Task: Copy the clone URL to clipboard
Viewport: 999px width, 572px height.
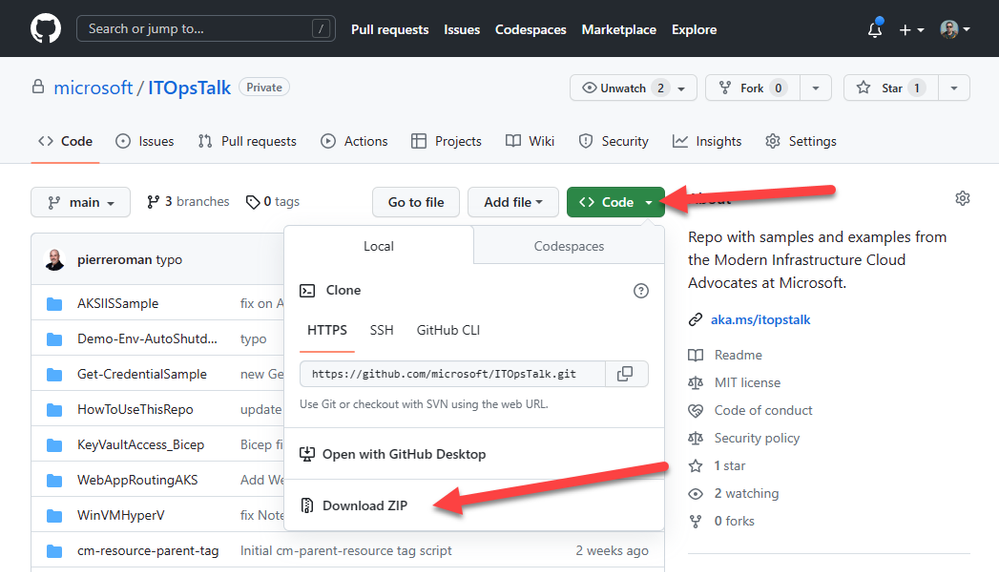Action: (x=626, y=374)
